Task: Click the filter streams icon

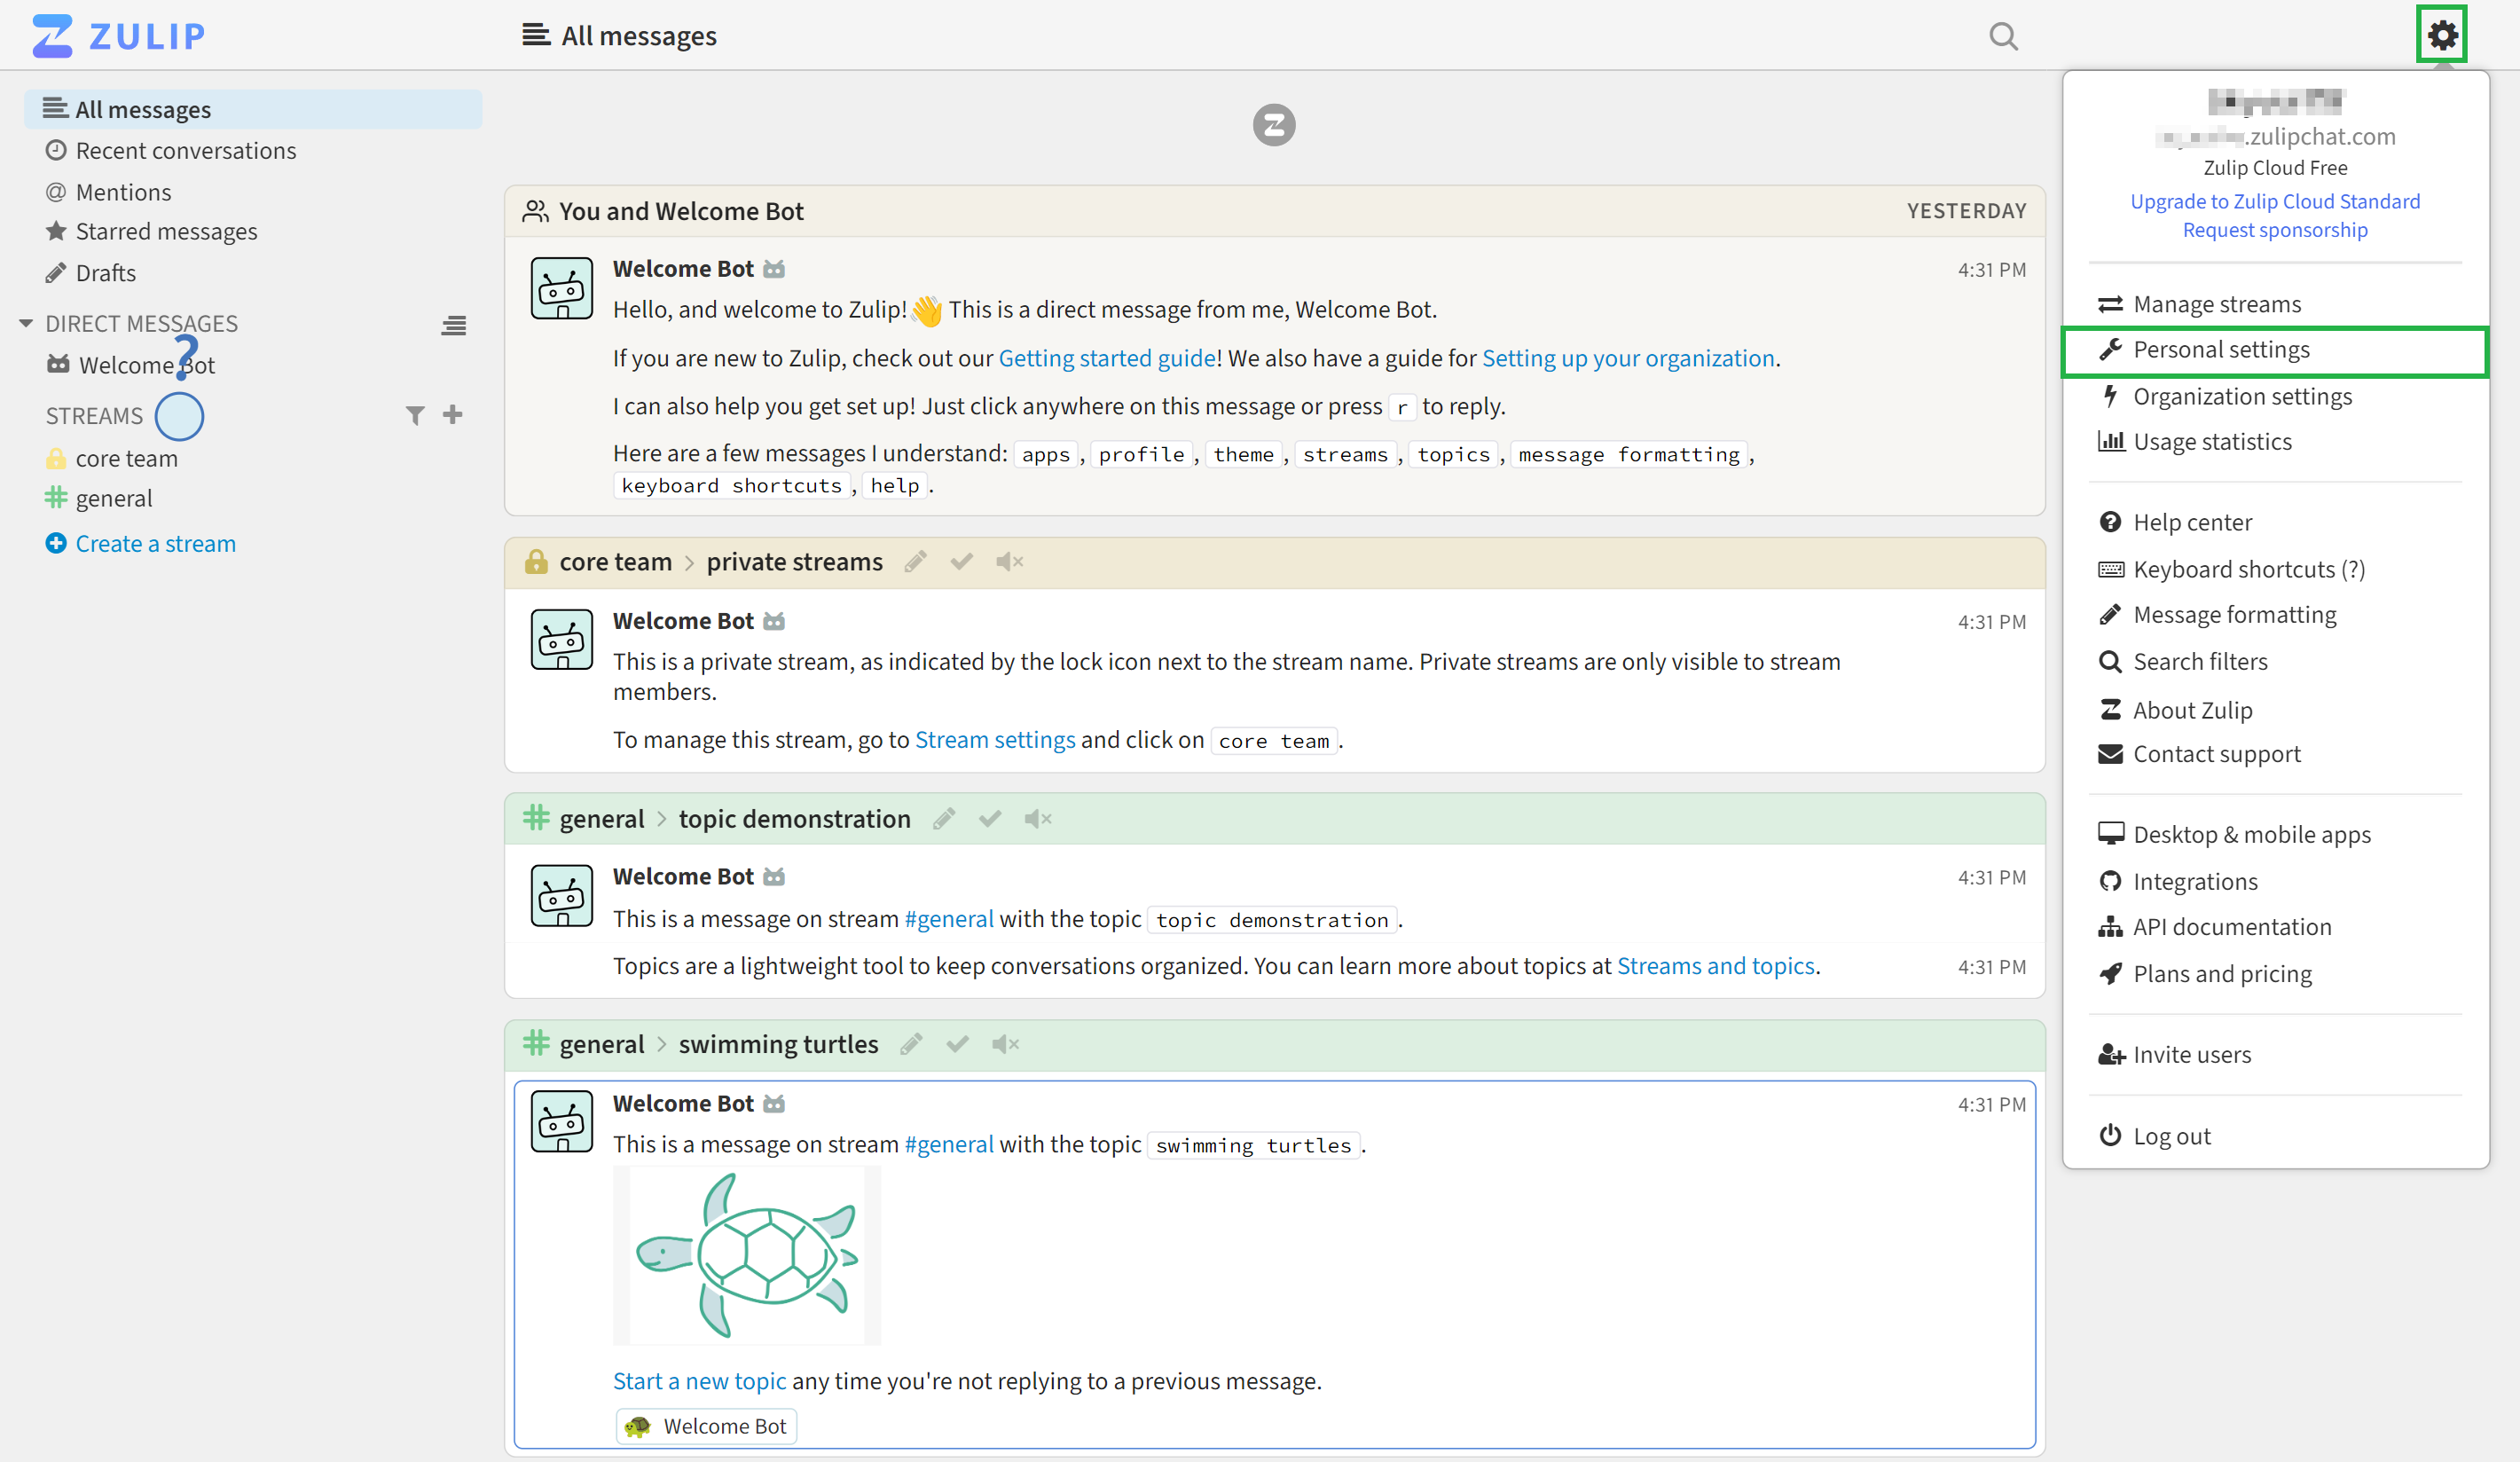Action: click(415, 415)
